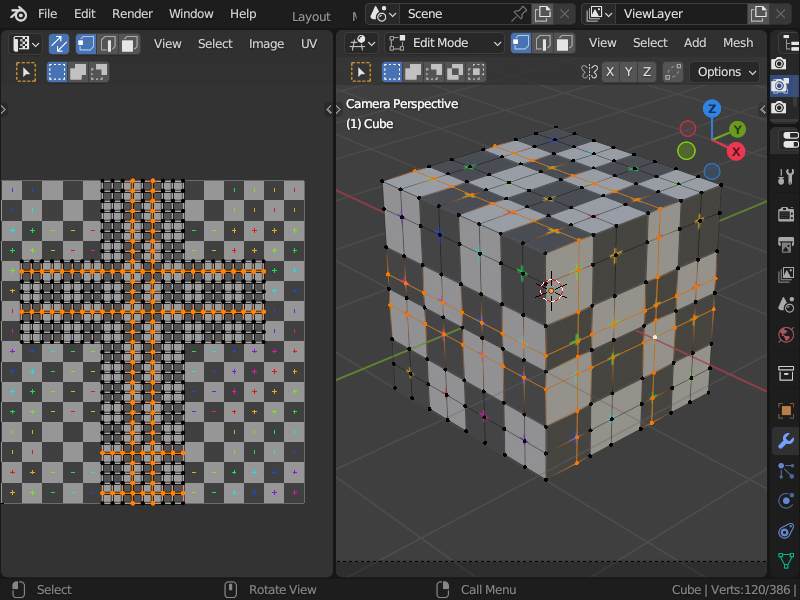Open the Edit Mode dropdown
The image size is (800, 600).
tap(444, 43)
